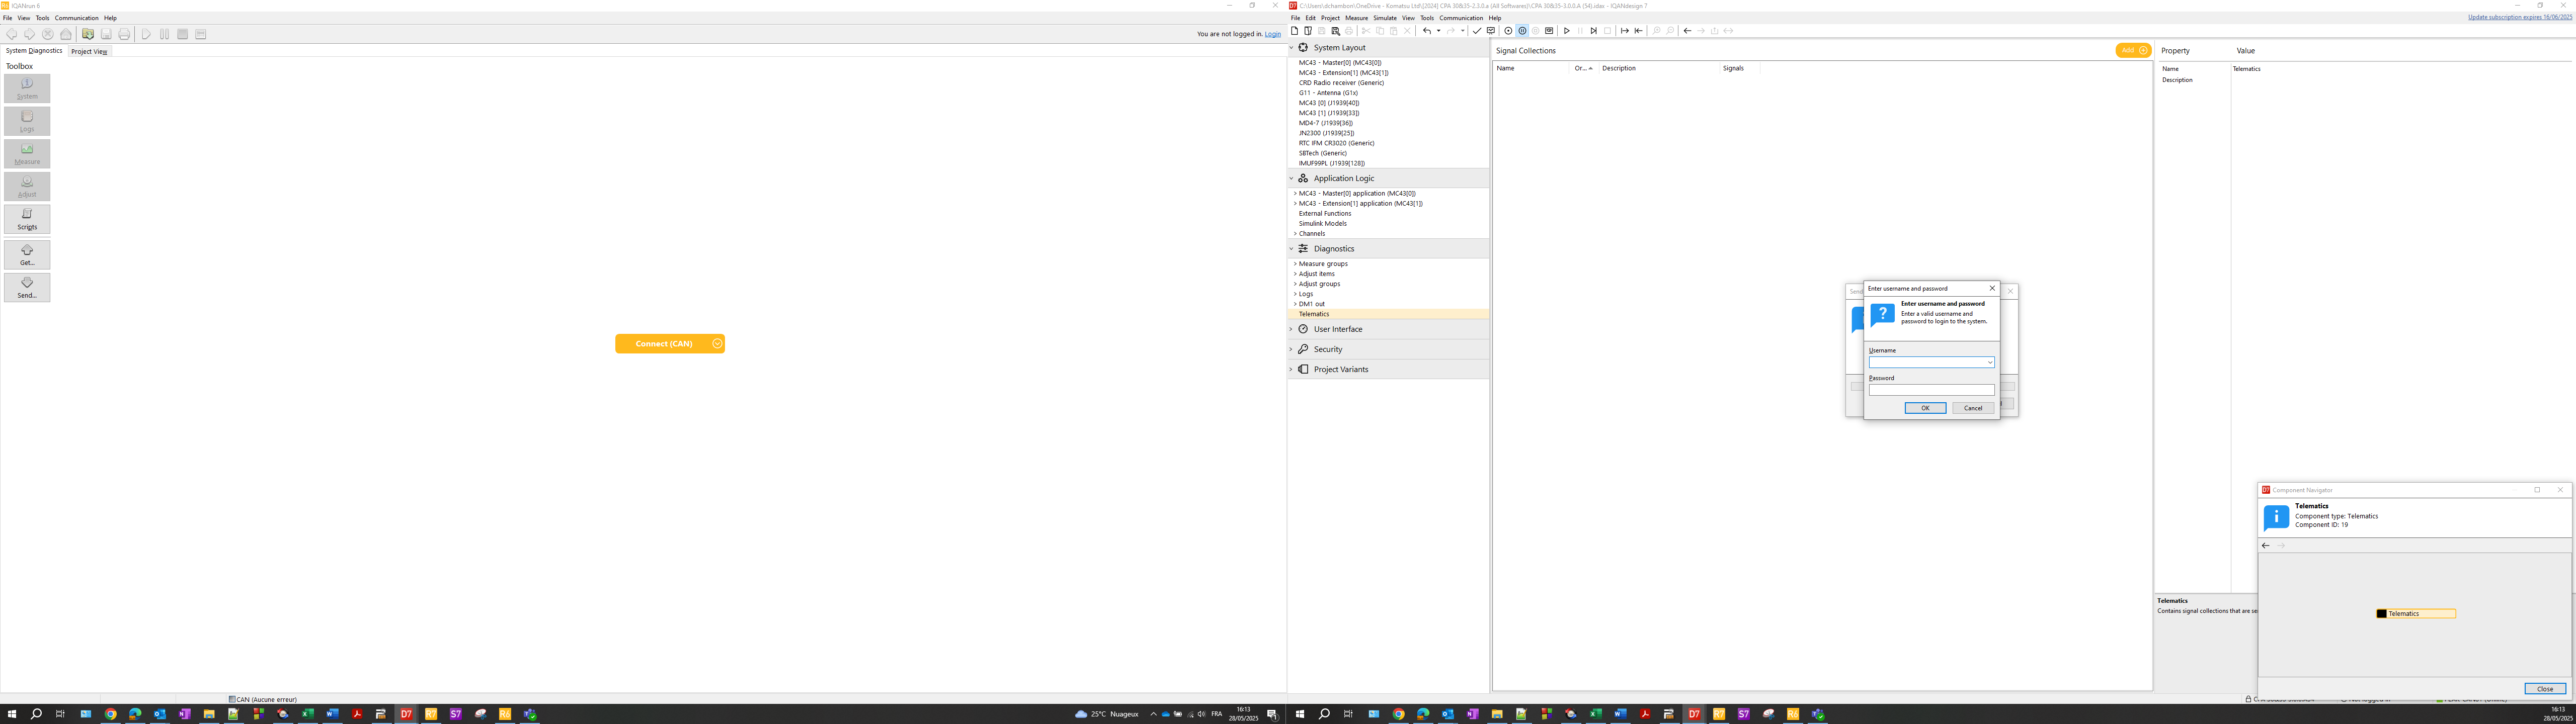Select the Simulink Models tree item

click(1322, 224)
